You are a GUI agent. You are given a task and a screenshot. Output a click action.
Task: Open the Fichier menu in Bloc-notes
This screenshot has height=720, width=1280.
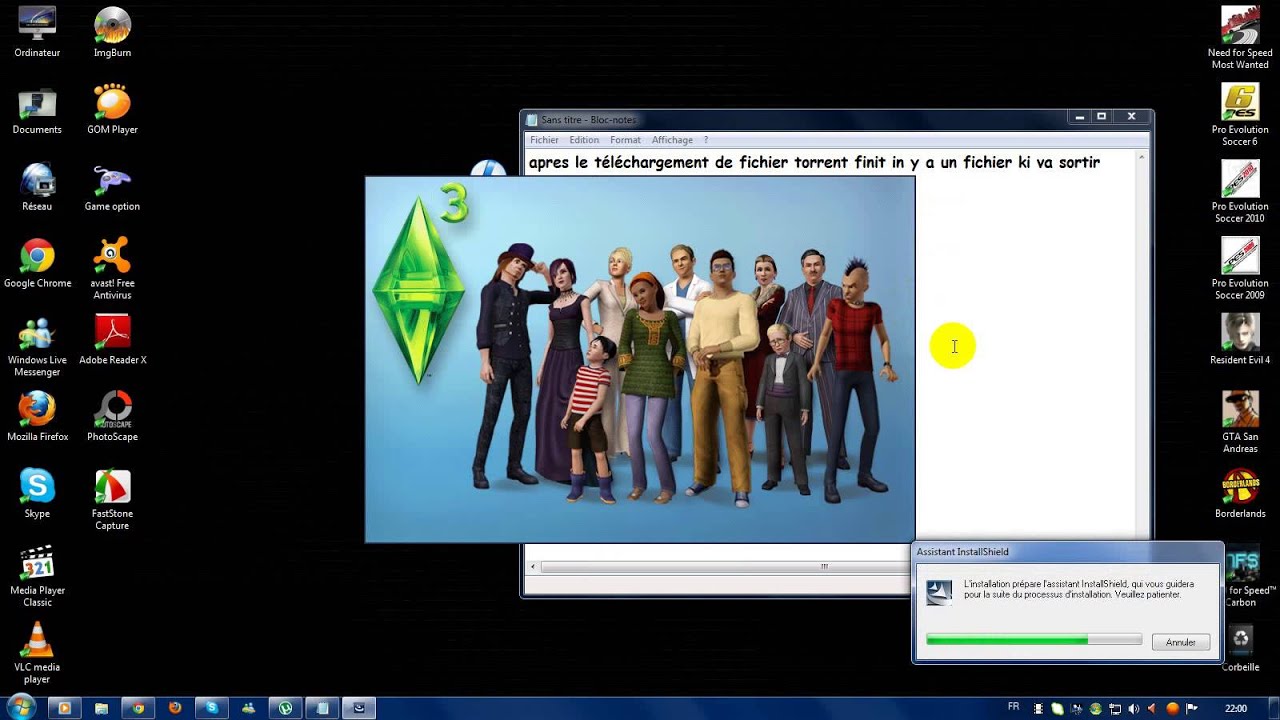[x=544, y=140]
